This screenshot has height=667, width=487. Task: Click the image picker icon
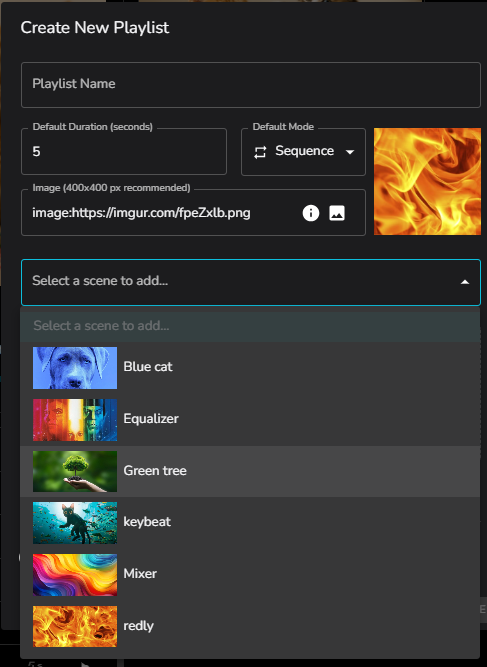pos(337,213)
